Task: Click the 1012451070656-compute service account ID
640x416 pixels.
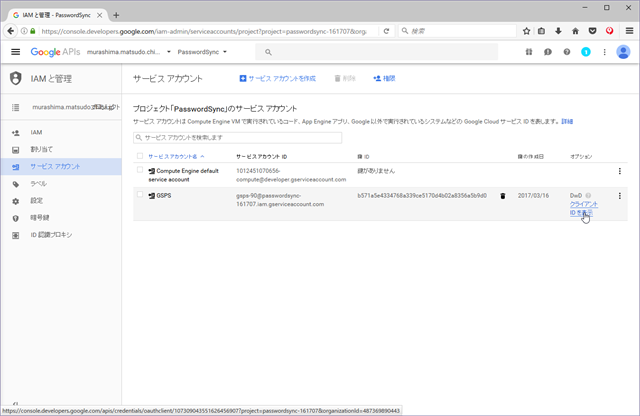Action: coord(291,175)
